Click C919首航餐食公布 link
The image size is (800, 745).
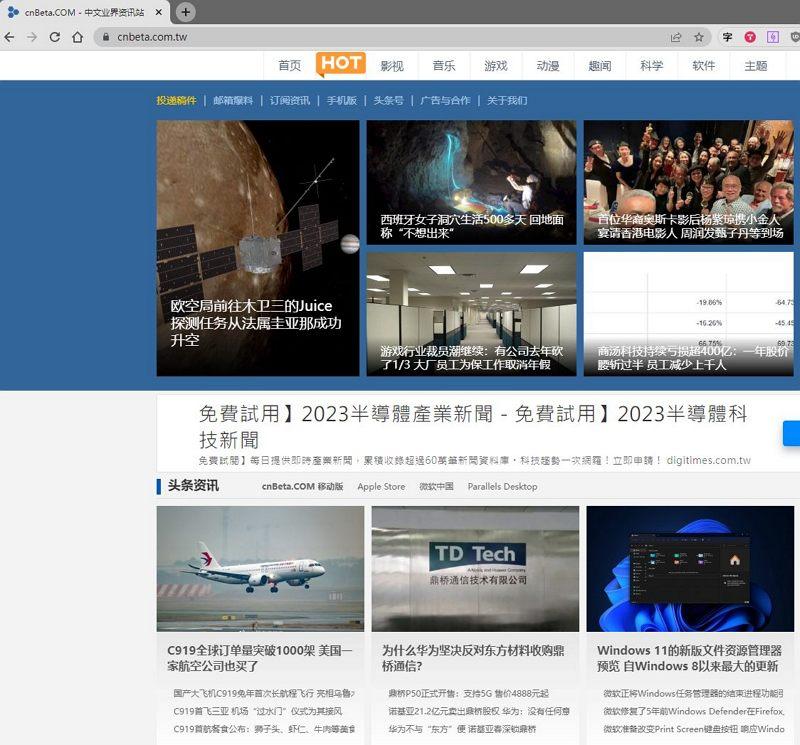pyautogui.click(x=264, y=729)
